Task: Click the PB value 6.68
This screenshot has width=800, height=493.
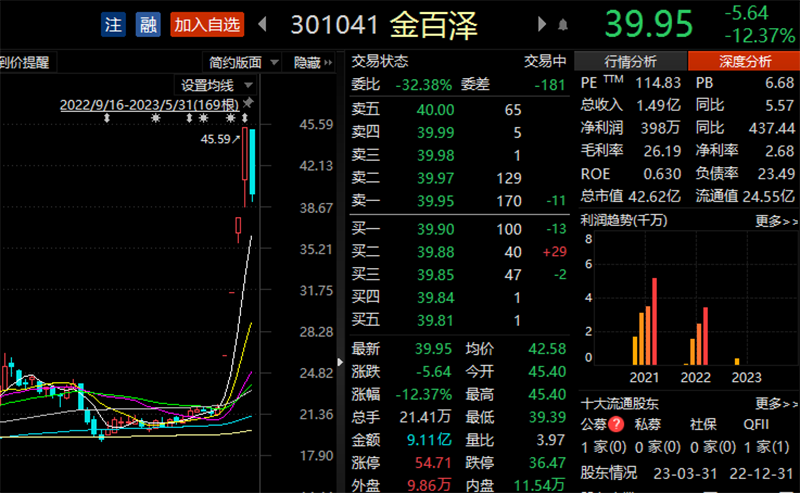Action: coord(780,83)
